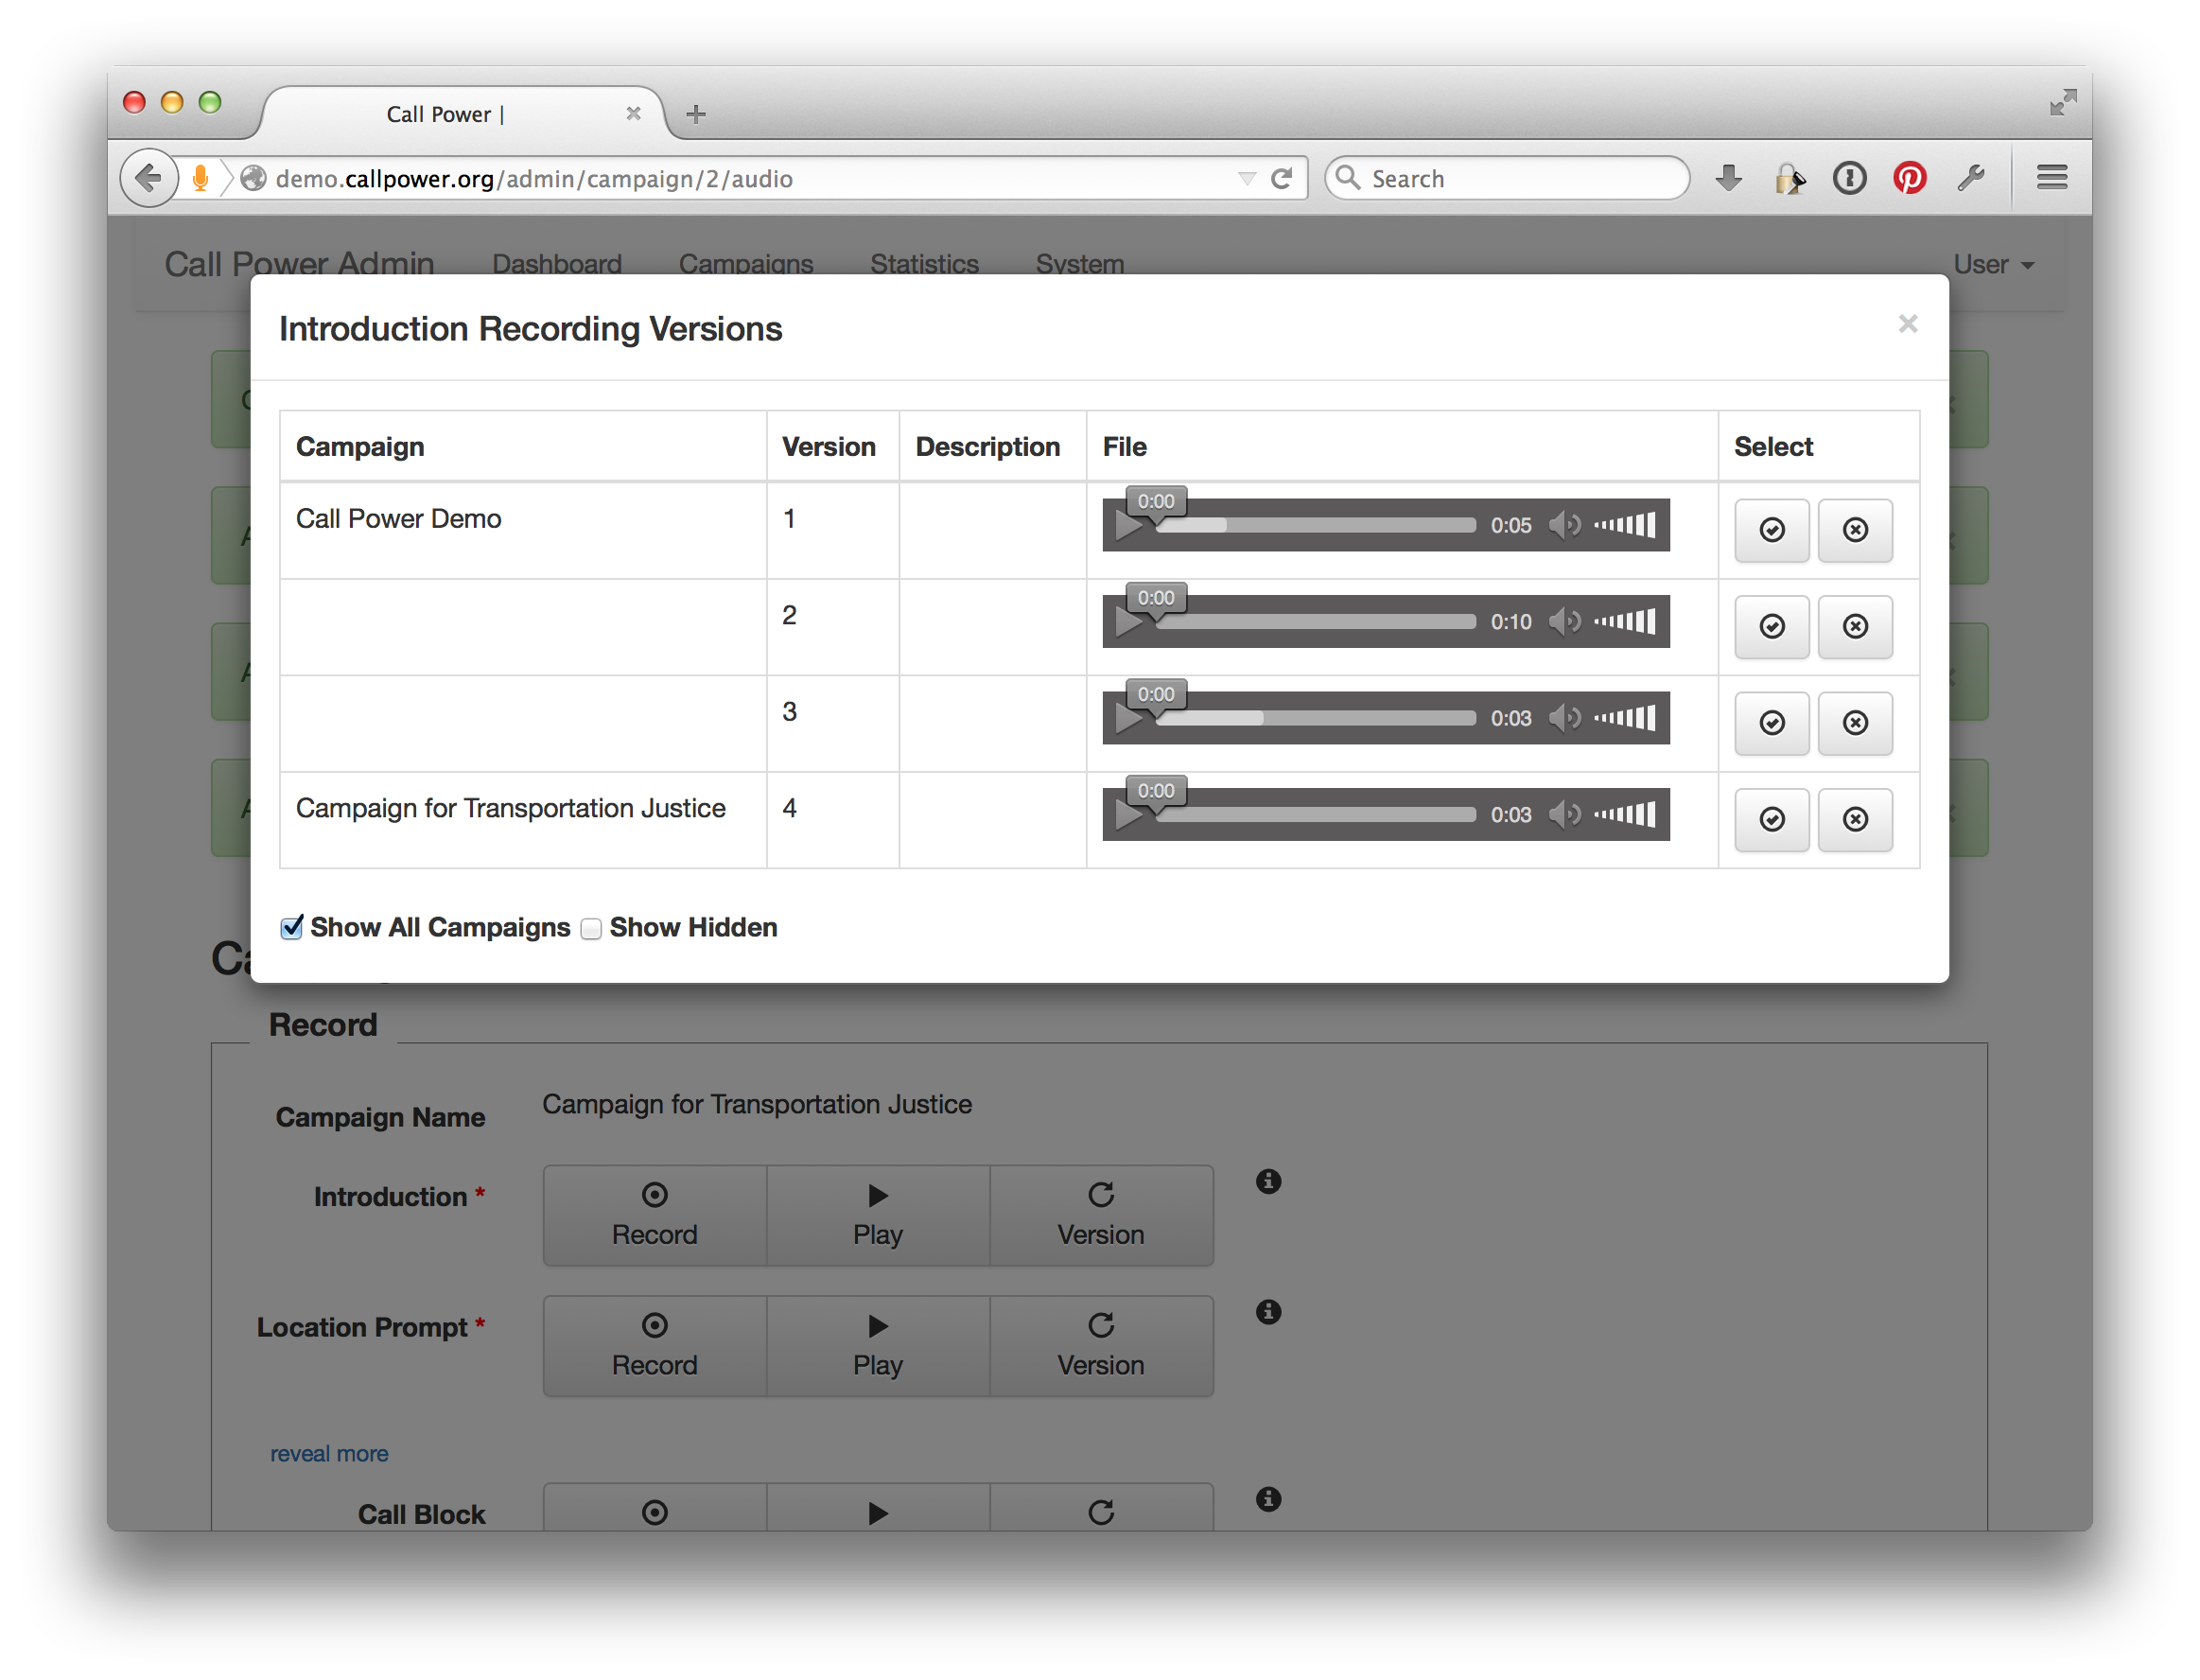Click the reveal more link
Viewport: 2200px width, 1680px height.
click(x=329, y=1454)
